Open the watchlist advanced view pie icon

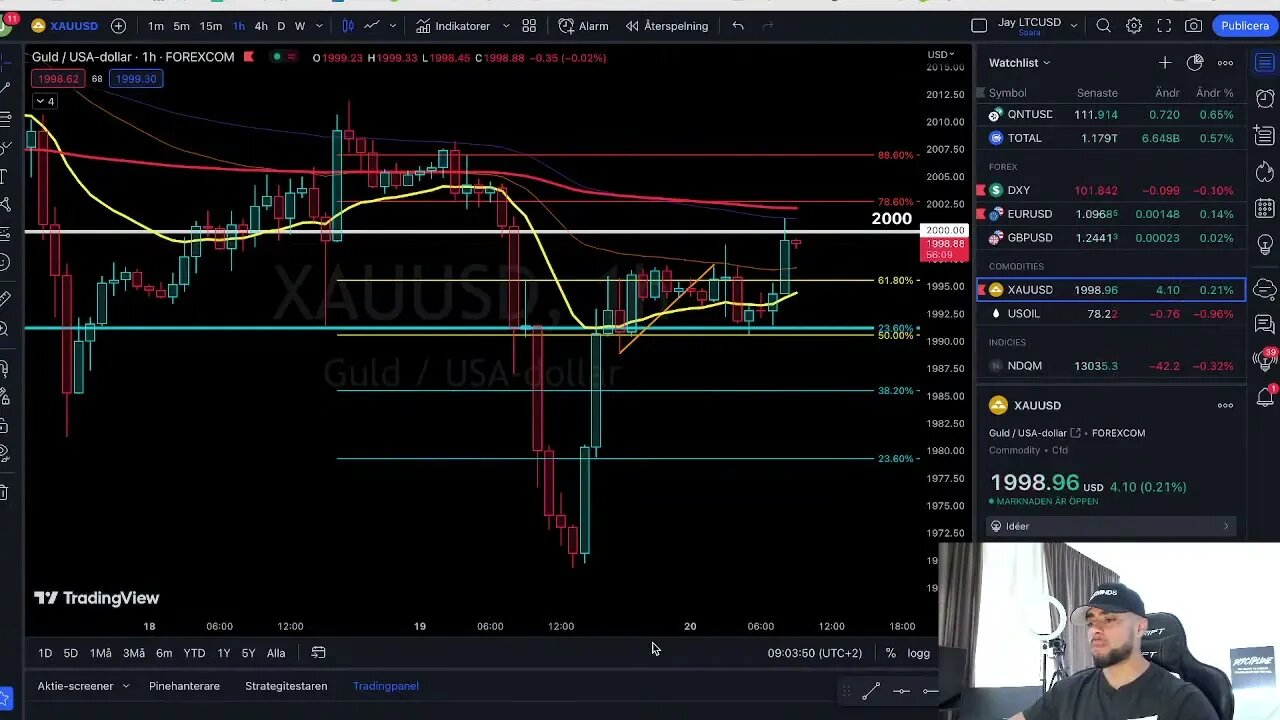pos(1195,62)
